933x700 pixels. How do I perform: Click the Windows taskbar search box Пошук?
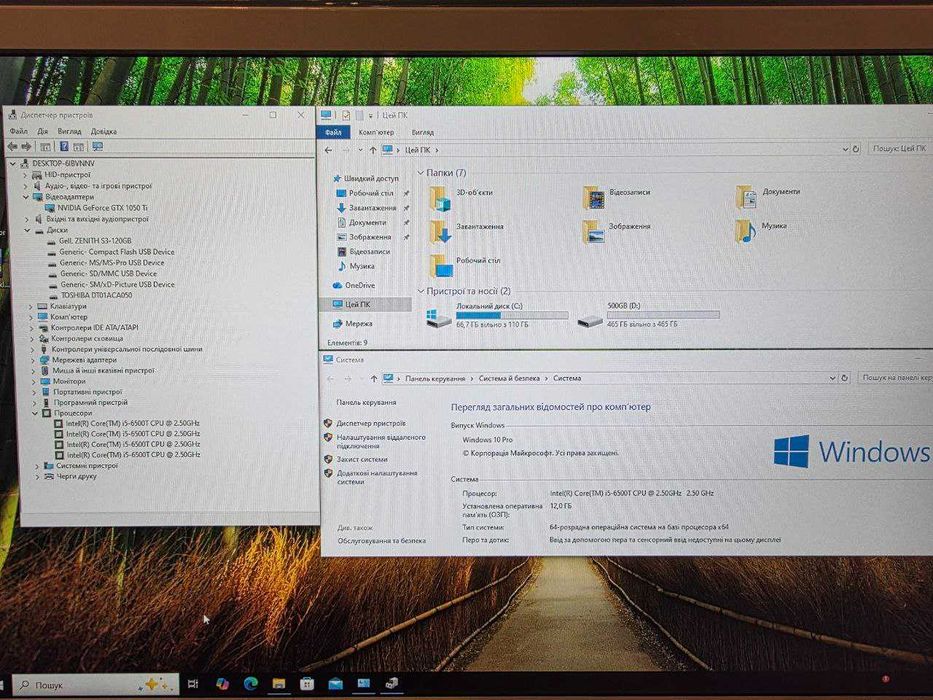pyautogui.click(x=96, y=685)
